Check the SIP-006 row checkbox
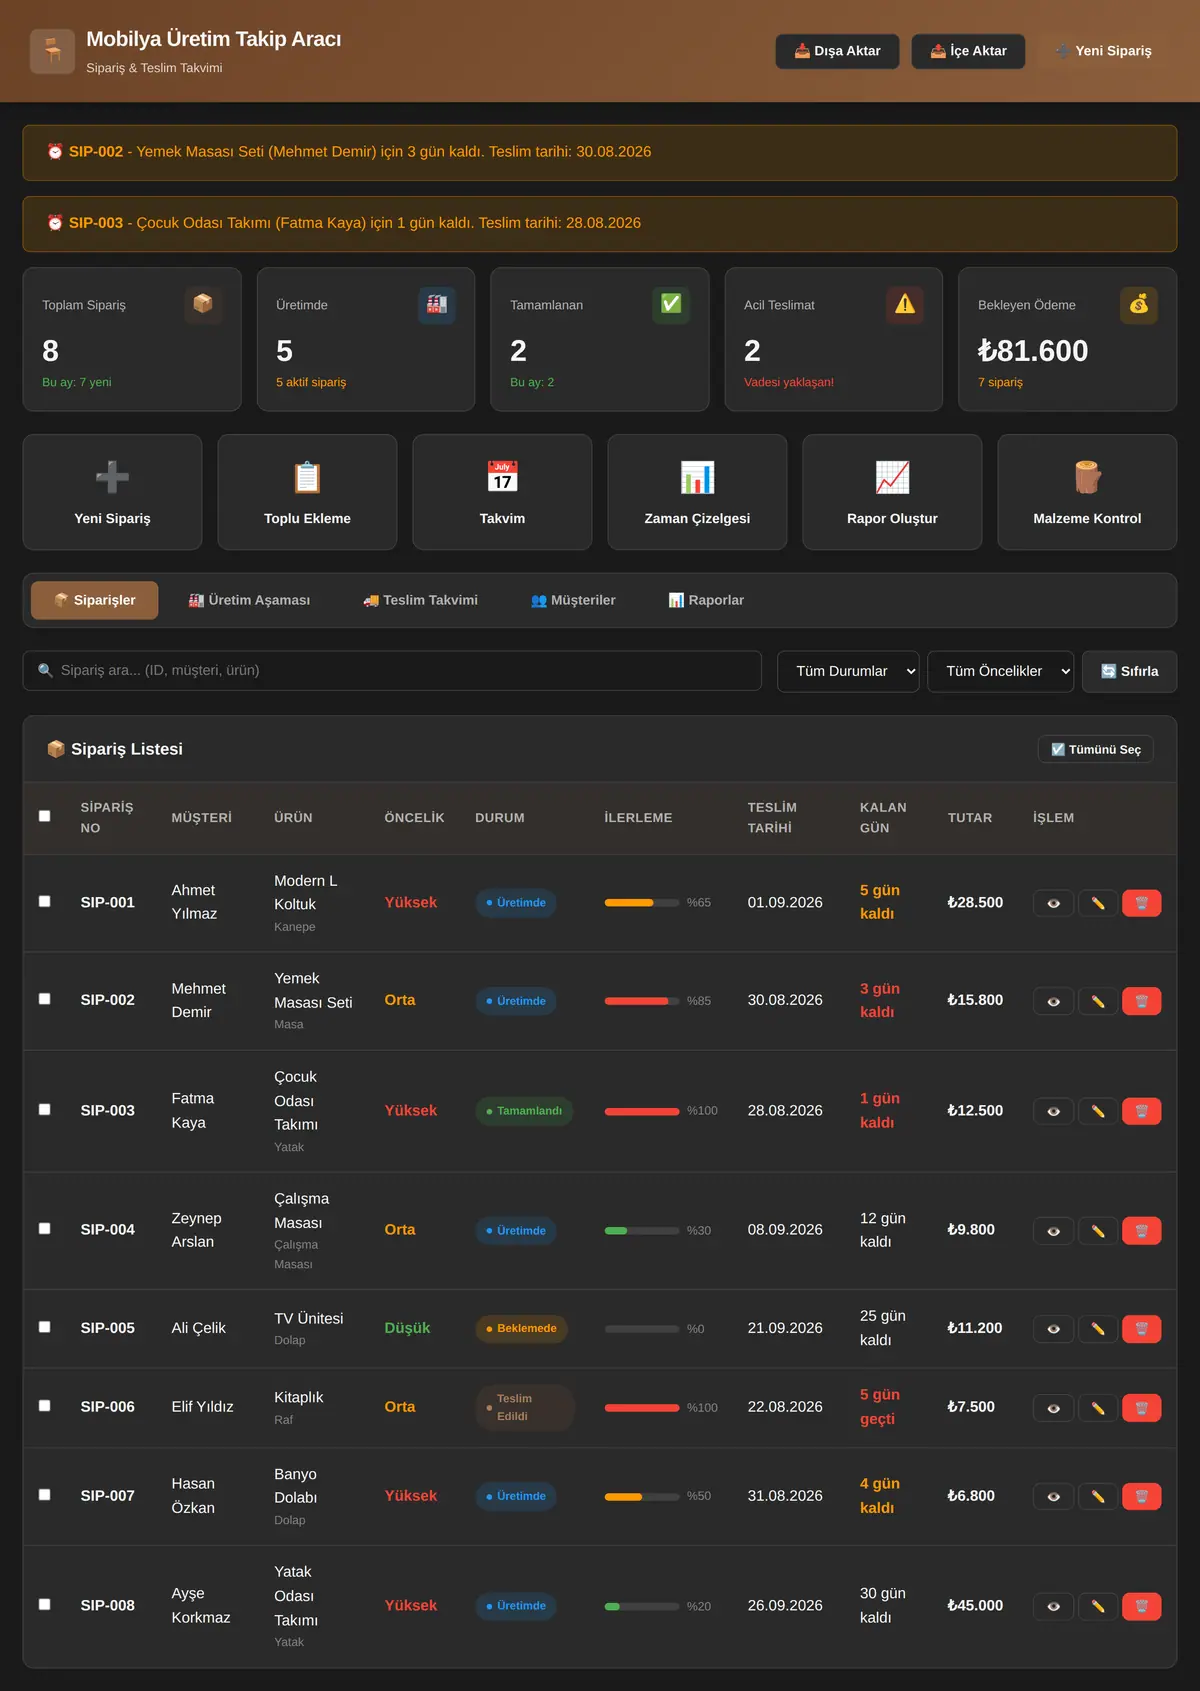1200x1691 pixels. tap(44, 1406)
